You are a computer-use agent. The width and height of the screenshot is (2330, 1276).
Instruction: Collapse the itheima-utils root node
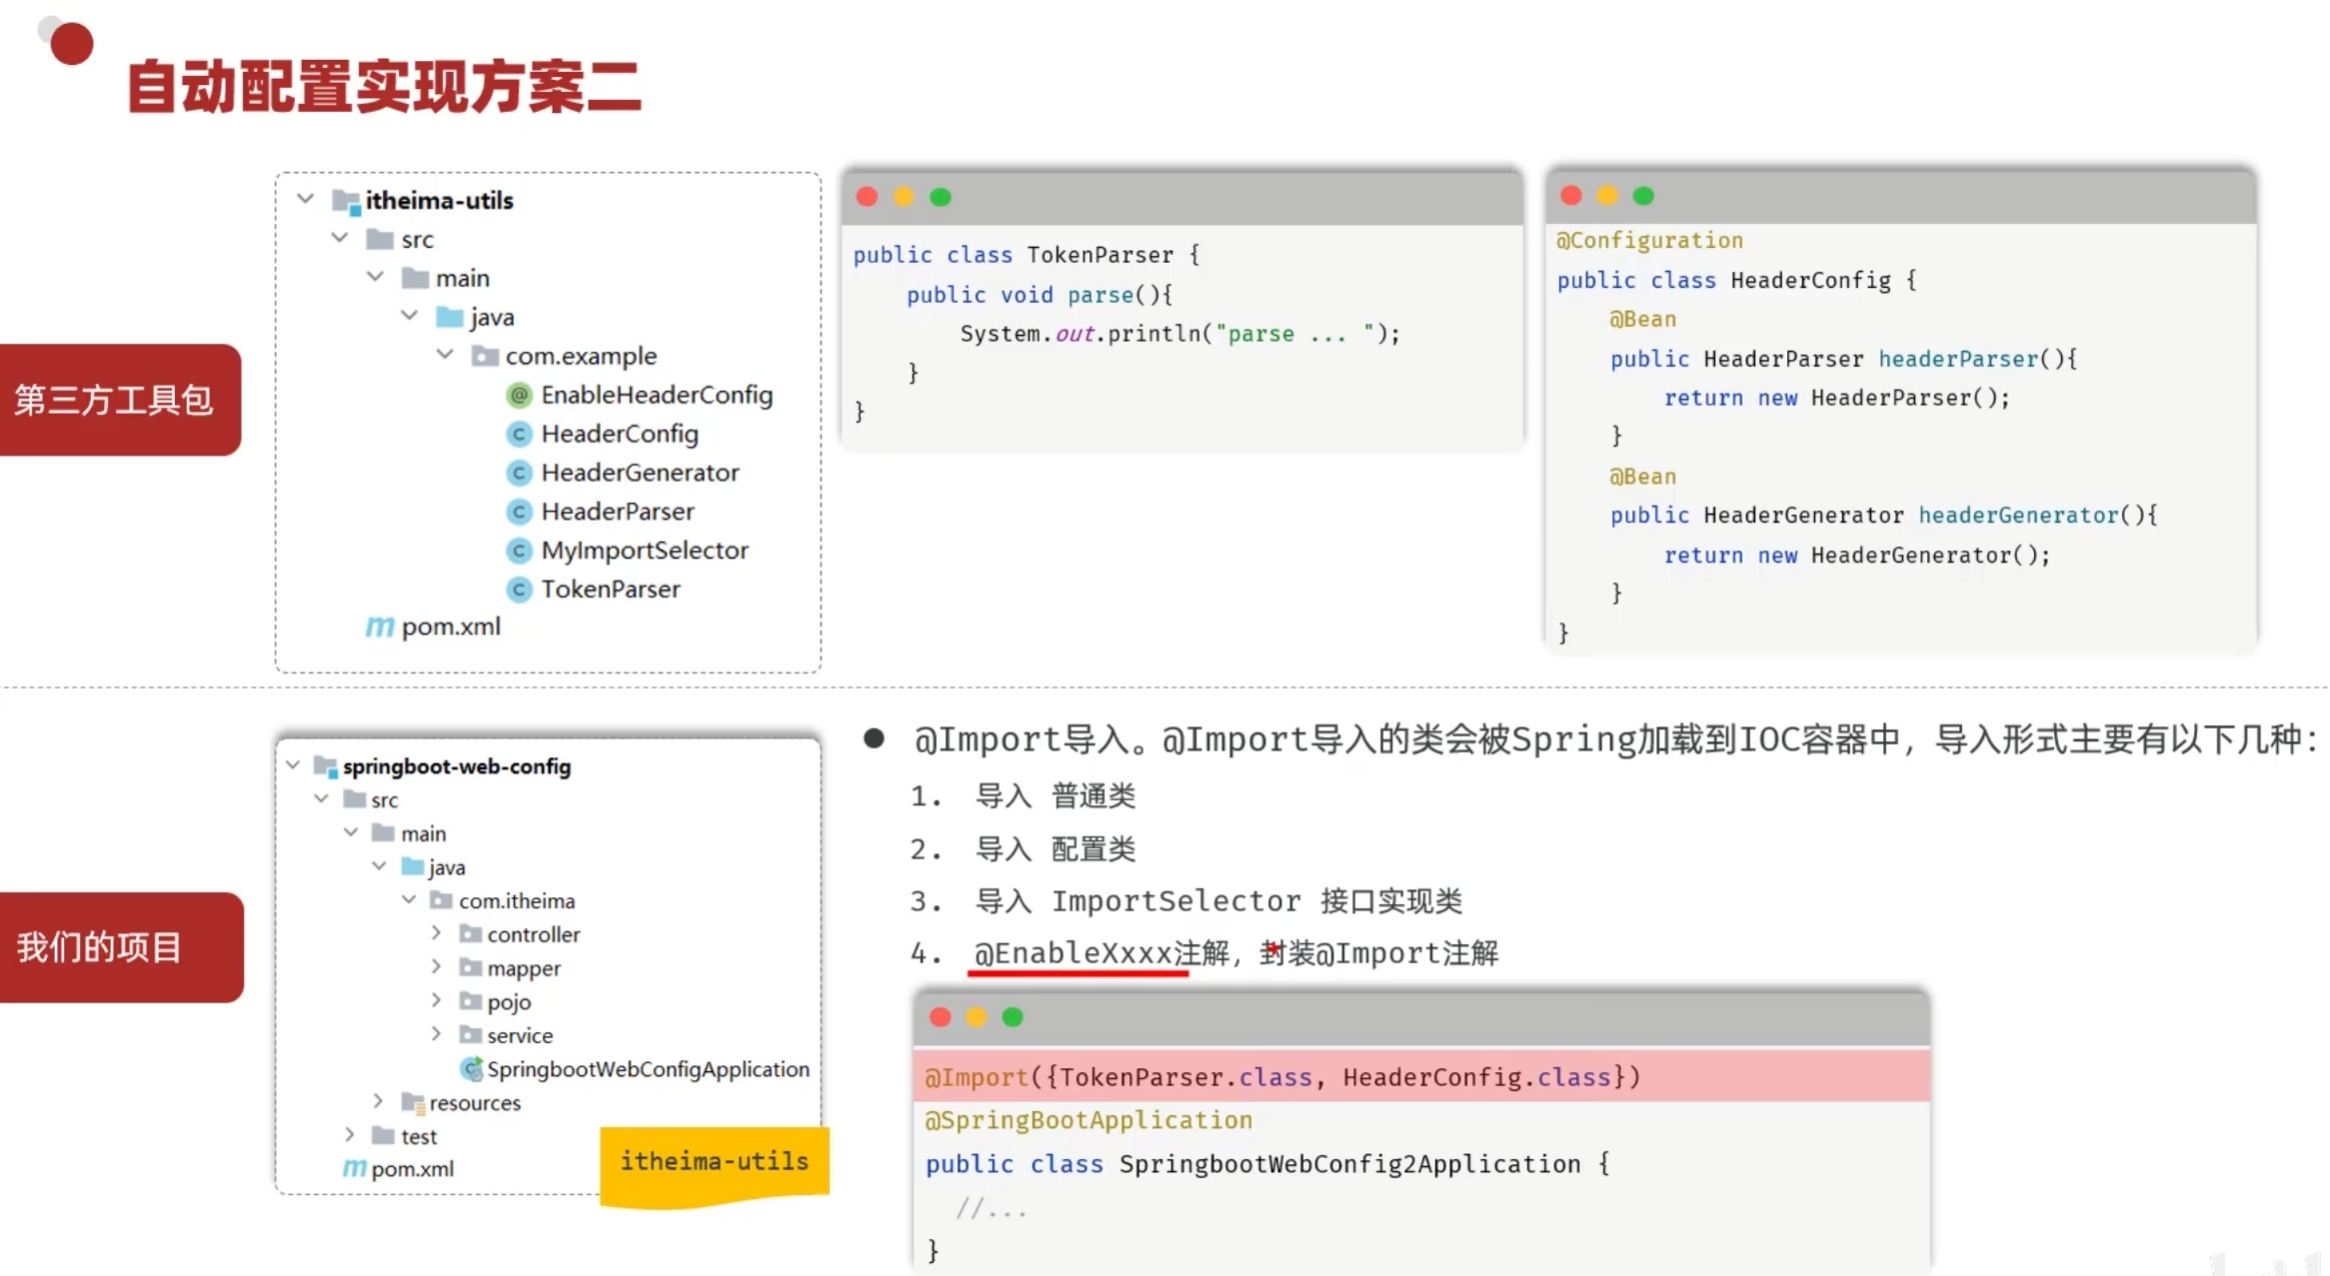coord(306,199)
